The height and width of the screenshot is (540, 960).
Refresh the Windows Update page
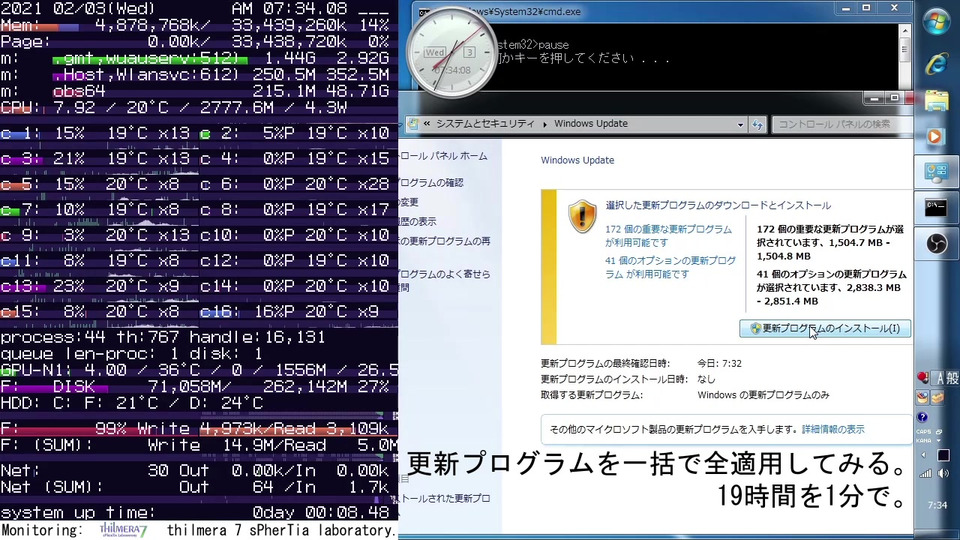758,124
